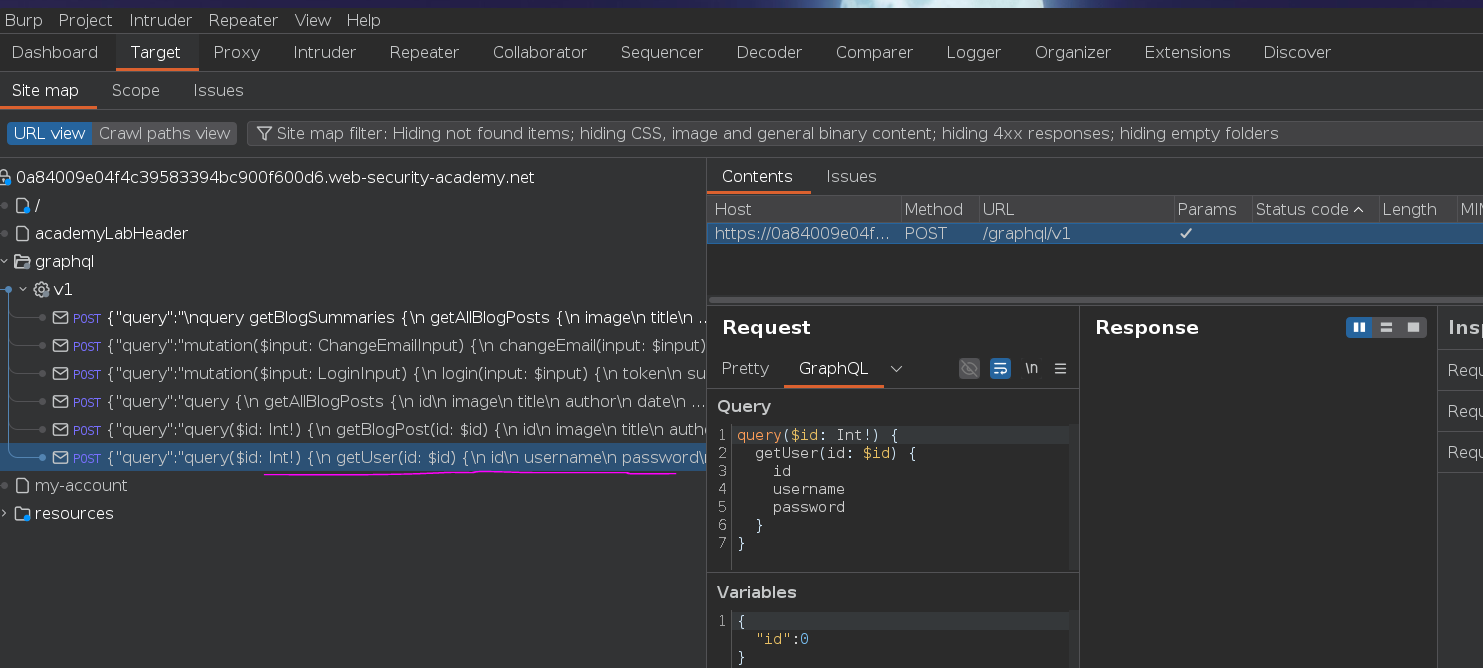Viewport: 1483px width, 668px height.
Task: Switch to stacked horizontal request/response layout
Action: [1386, 327]
